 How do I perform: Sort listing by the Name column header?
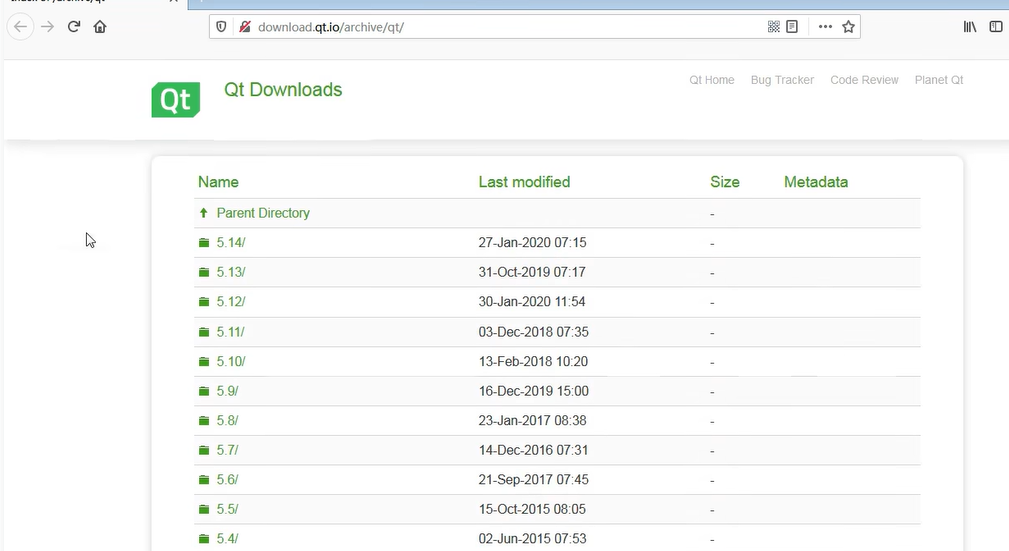tap(218, 182)
